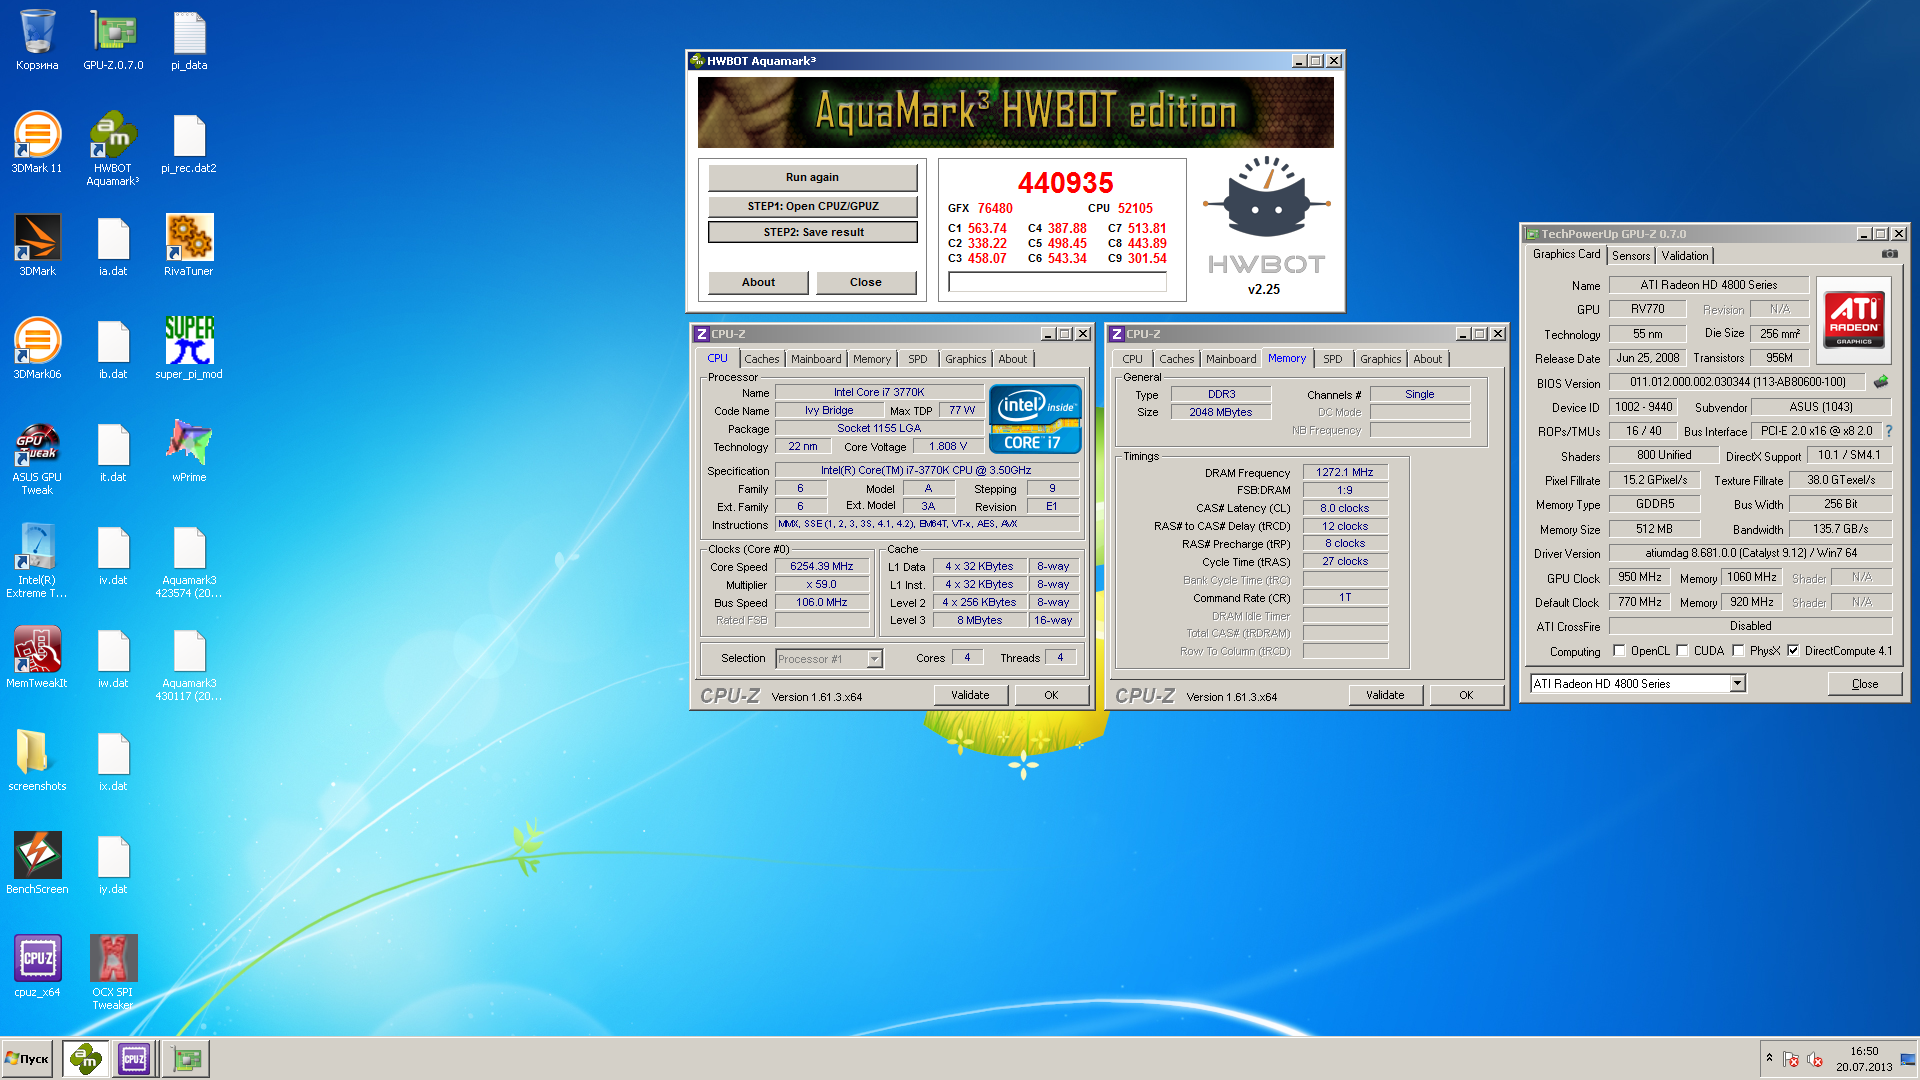This screenshot has height=1080, width=1920.
Task: Click Validate in left CPU-Z window
Action: pos(970,695)
